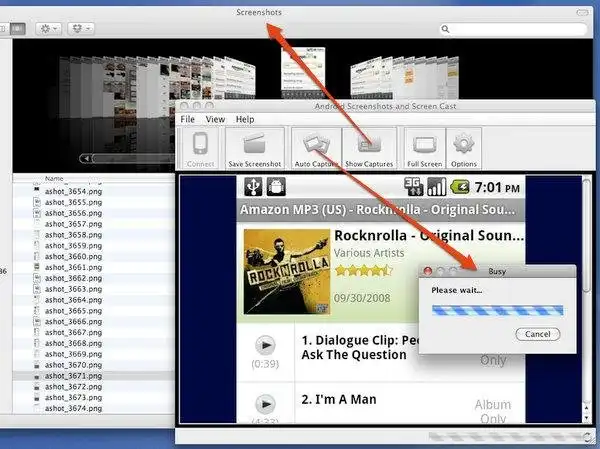The height and width of the screenshot is (449, 600).
Task: Play track 2 I'm A Man
Action: (265, 404)
